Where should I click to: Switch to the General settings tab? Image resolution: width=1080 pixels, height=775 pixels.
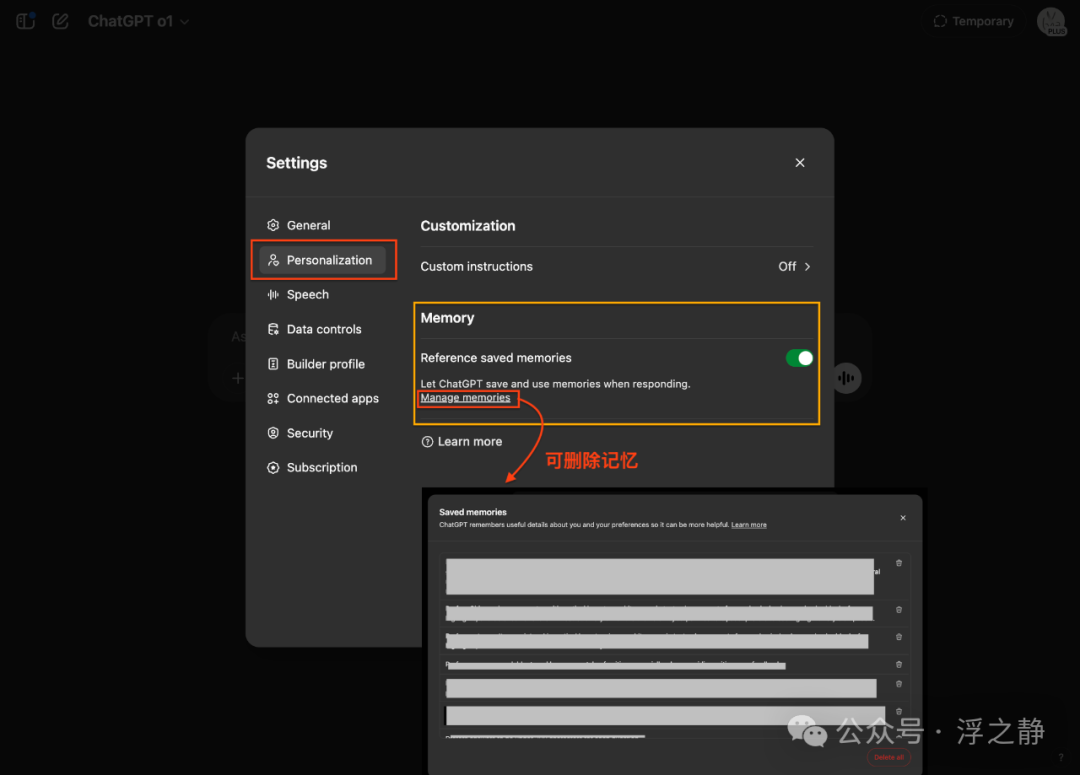(308, 226)
